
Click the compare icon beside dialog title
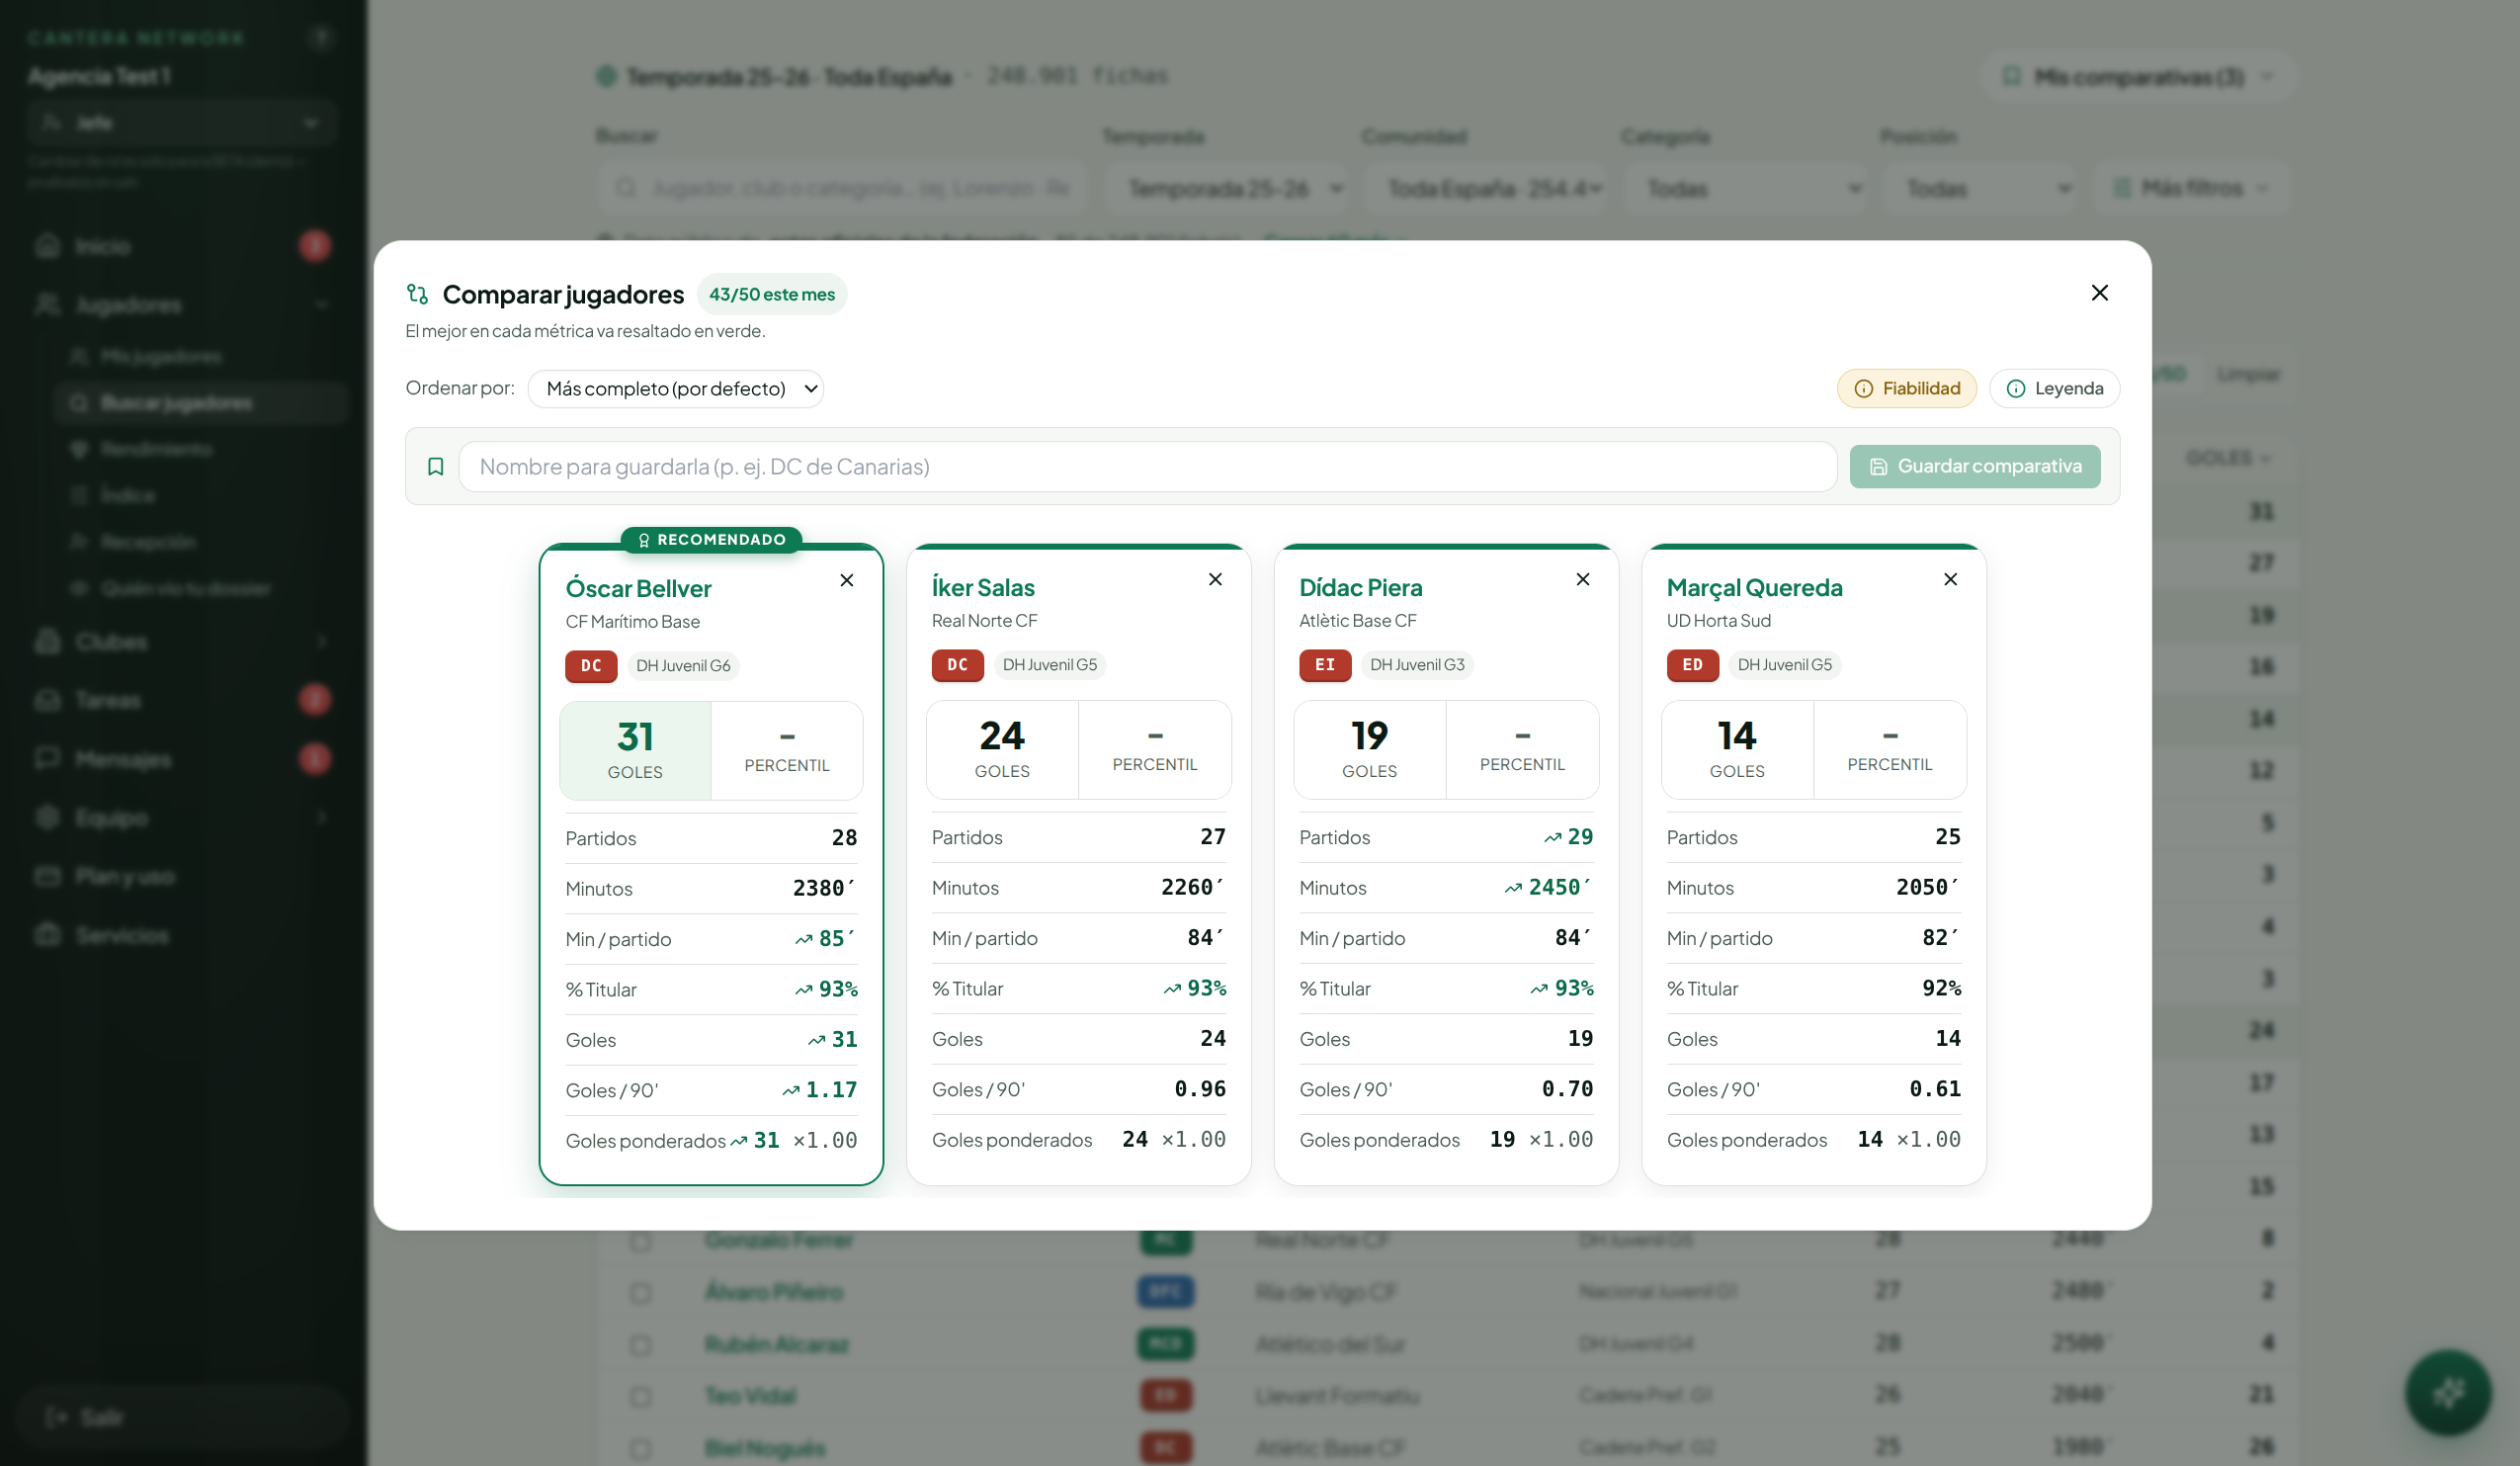coord(417,294)
